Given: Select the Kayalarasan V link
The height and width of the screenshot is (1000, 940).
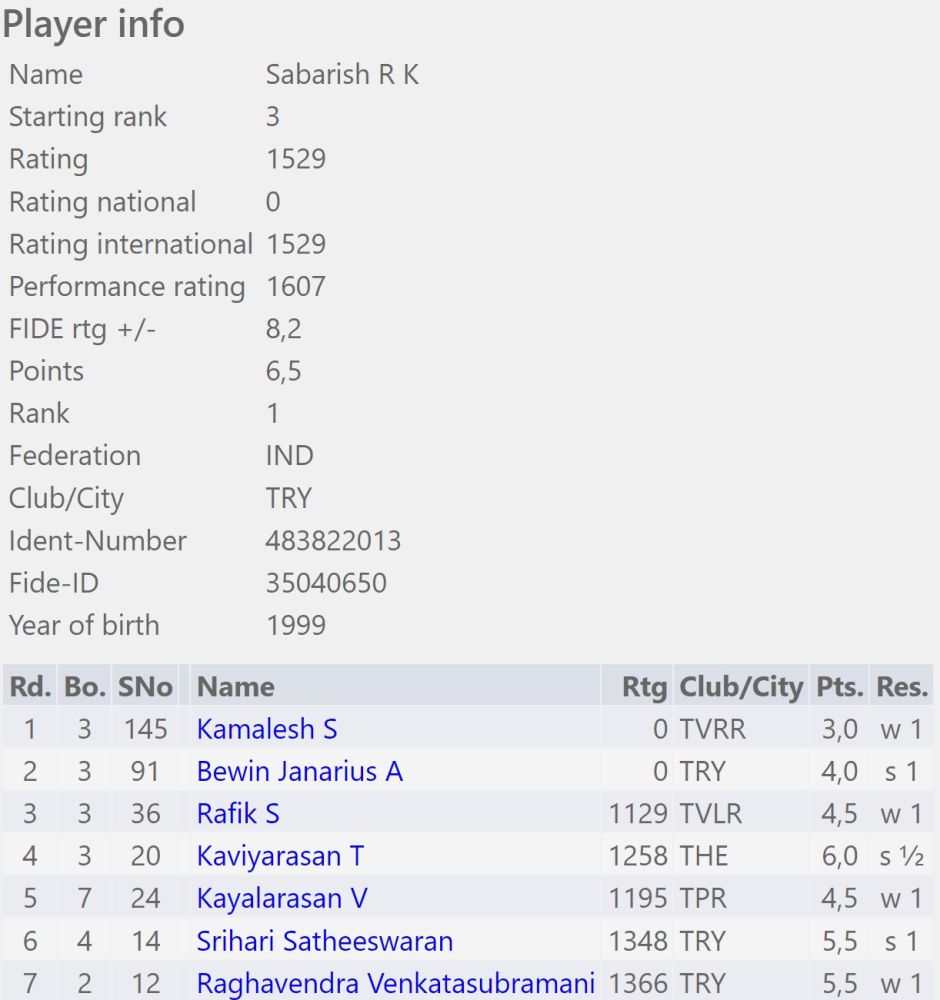Looking at the screenshot, I should (282, 898).
